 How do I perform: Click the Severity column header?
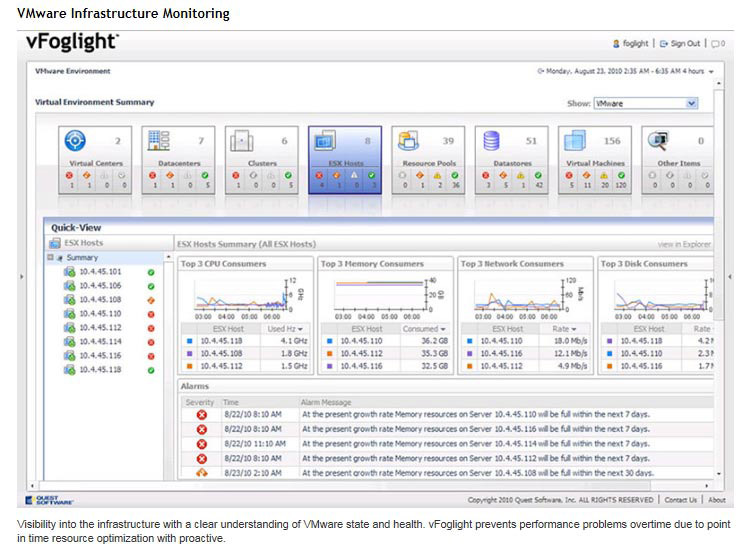tap(200, 403)
